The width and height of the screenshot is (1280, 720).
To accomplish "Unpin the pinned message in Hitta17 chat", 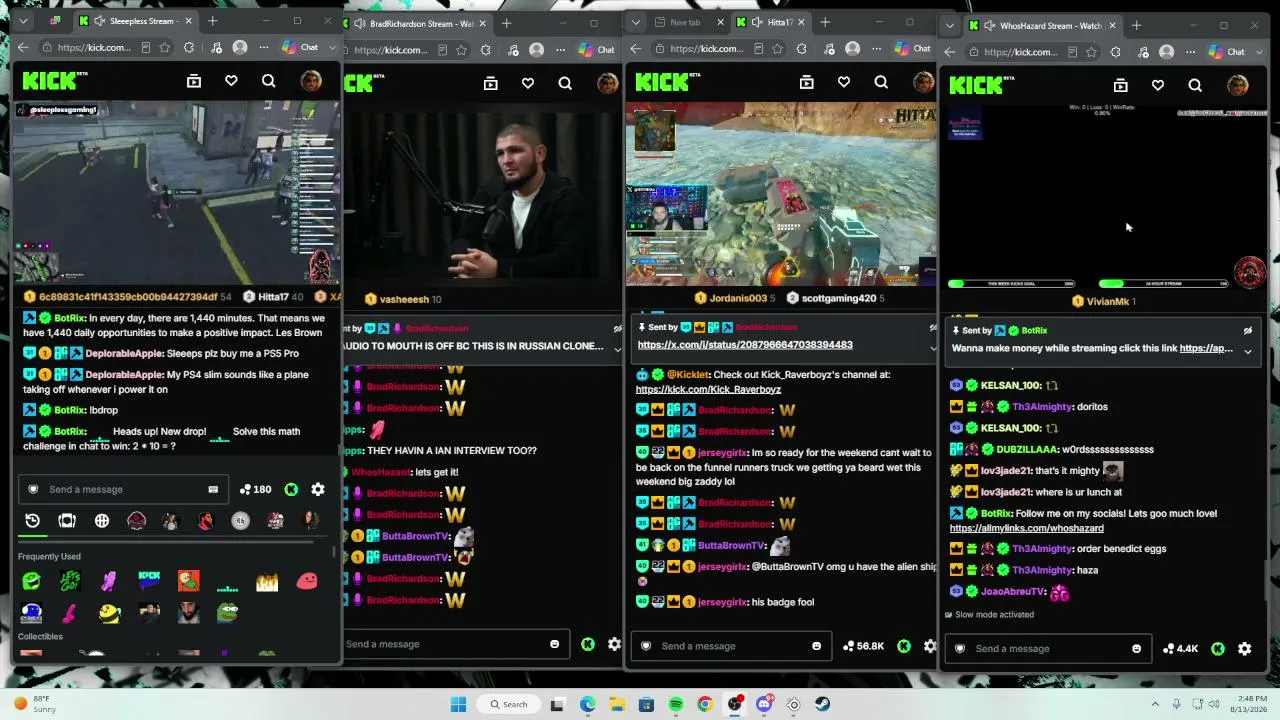I will click(933, 327).
